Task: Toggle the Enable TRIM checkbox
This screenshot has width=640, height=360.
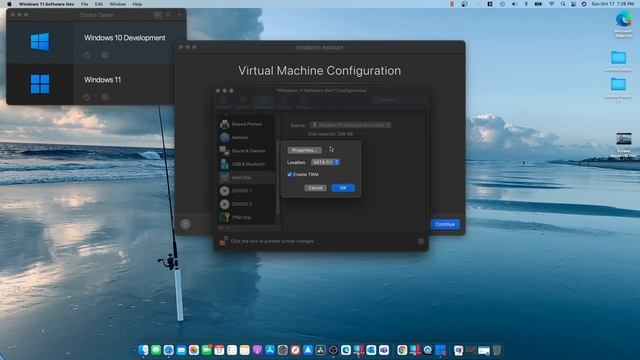Action: pos(290,174)
